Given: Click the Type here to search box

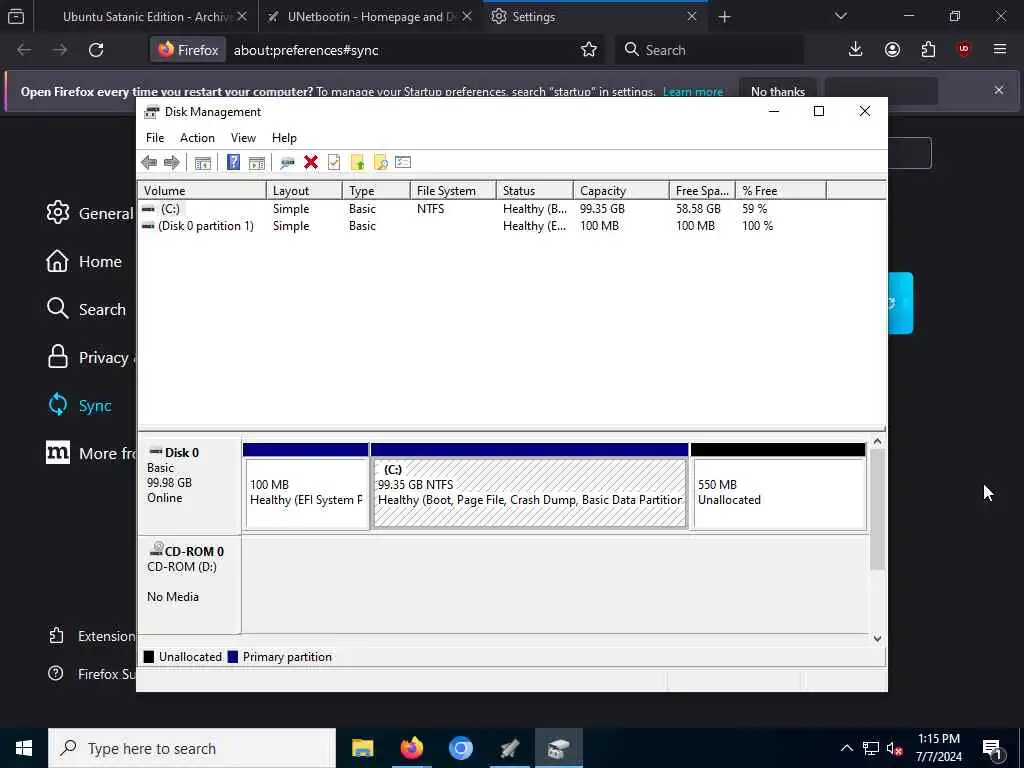Looking at the screenshot, I should pos(192,748).
